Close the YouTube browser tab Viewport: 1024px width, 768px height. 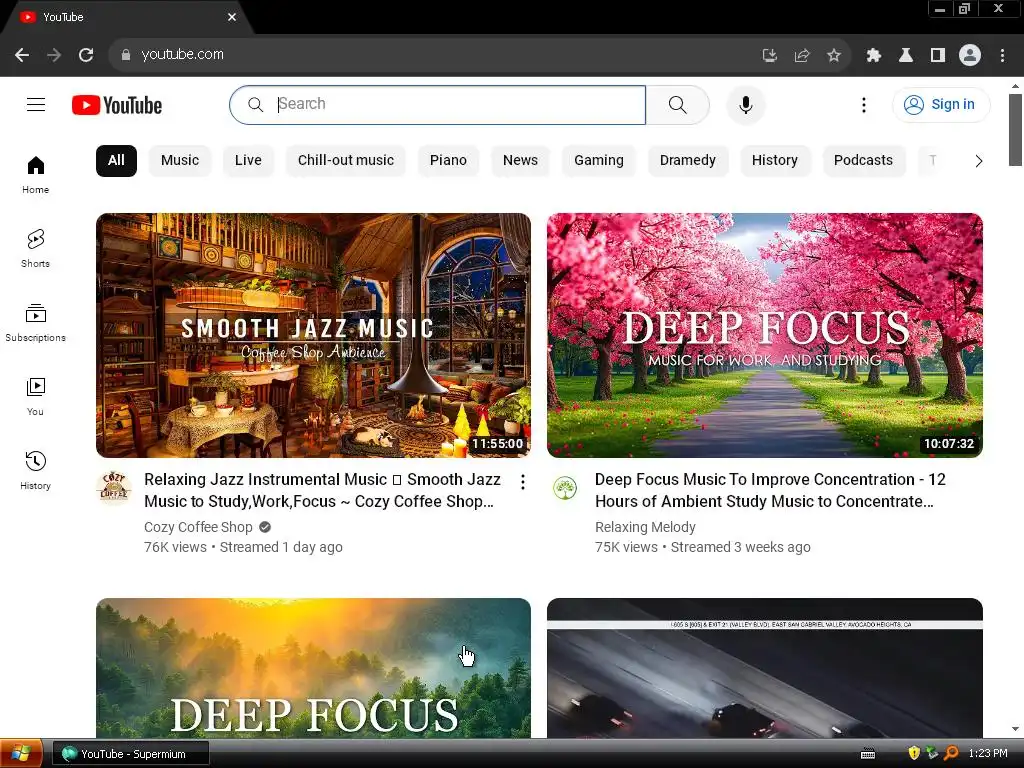coord(232,17)
